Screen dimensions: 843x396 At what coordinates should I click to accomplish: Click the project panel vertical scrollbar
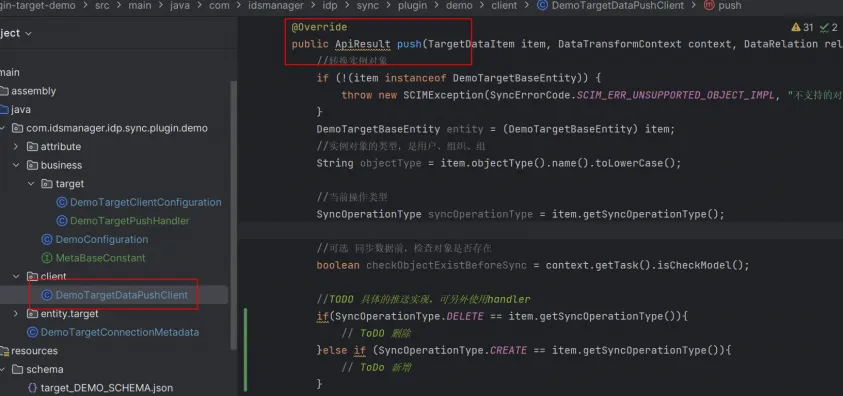tap(233, 215)
